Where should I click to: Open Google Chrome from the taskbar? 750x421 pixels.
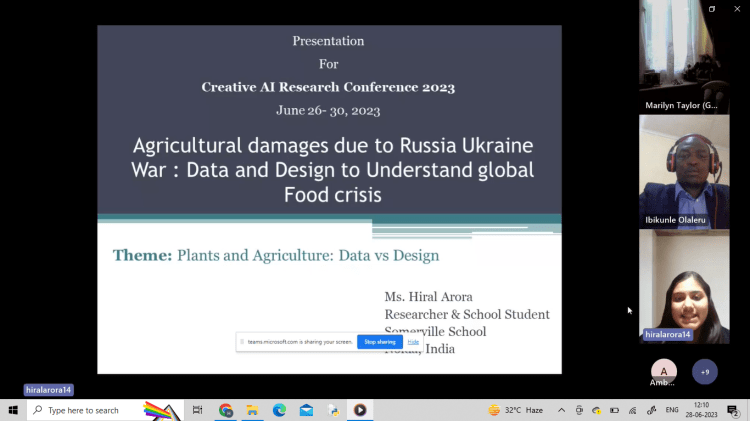(226, 410)
